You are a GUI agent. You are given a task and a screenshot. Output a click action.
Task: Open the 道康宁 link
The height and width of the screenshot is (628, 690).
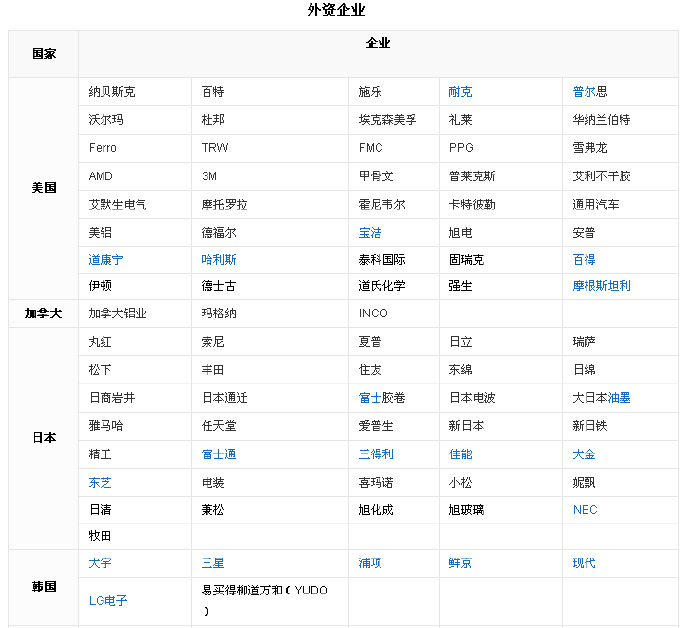click(106, 259)
